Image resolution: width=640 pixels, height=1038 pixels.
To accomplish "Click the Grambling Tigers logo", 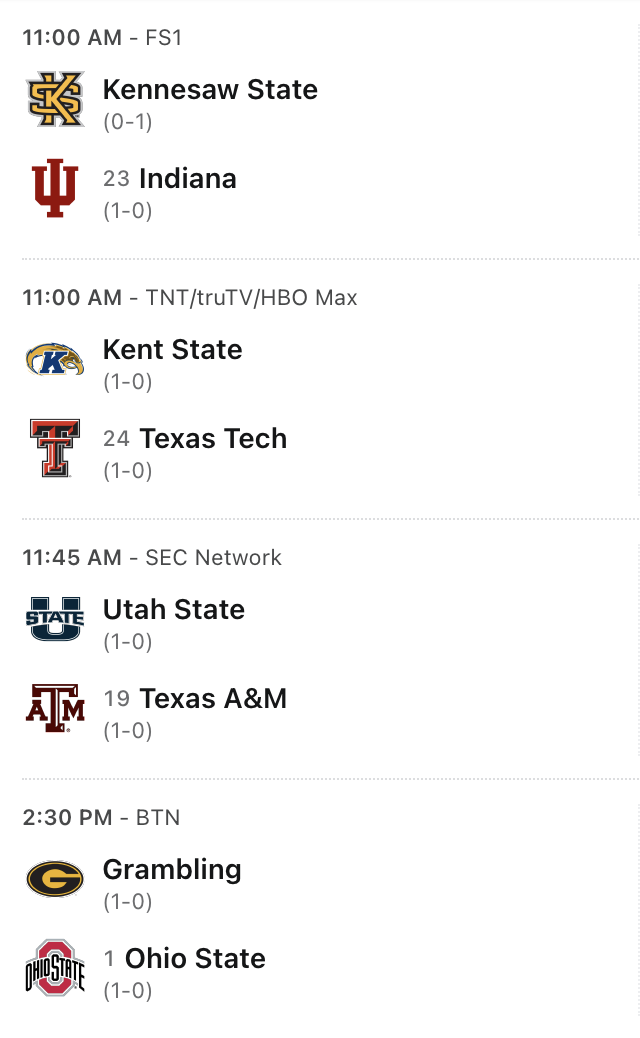I will pos(55,879).
